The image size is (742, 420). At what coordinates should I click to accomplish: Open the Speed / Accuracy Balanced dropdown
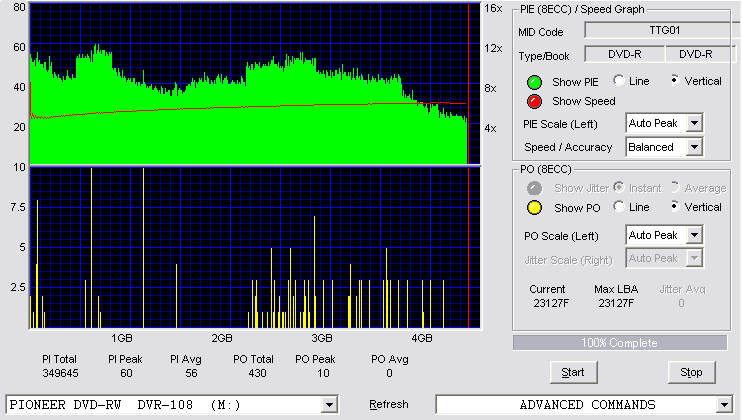(x=694, y=147)
